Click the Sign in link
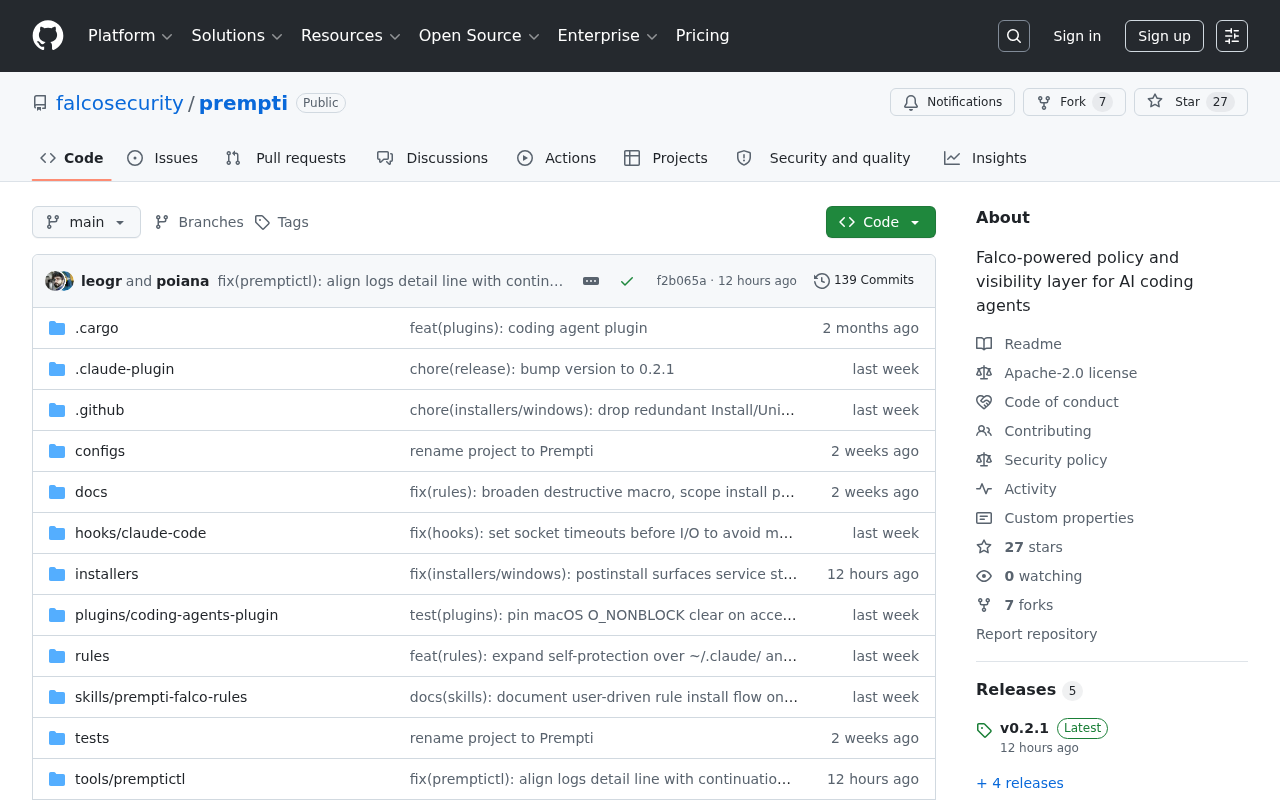The height and width of the screenshot is (800, 1280). pyautogui.click(x=1077, y=36)
